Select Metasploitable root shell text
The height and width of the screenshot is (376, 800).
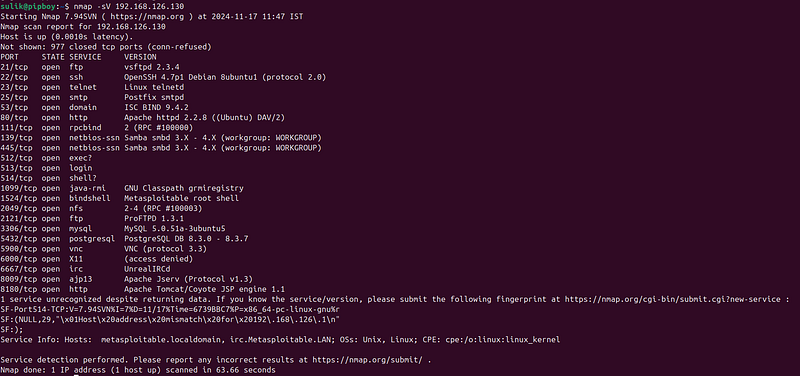(182, 198)
